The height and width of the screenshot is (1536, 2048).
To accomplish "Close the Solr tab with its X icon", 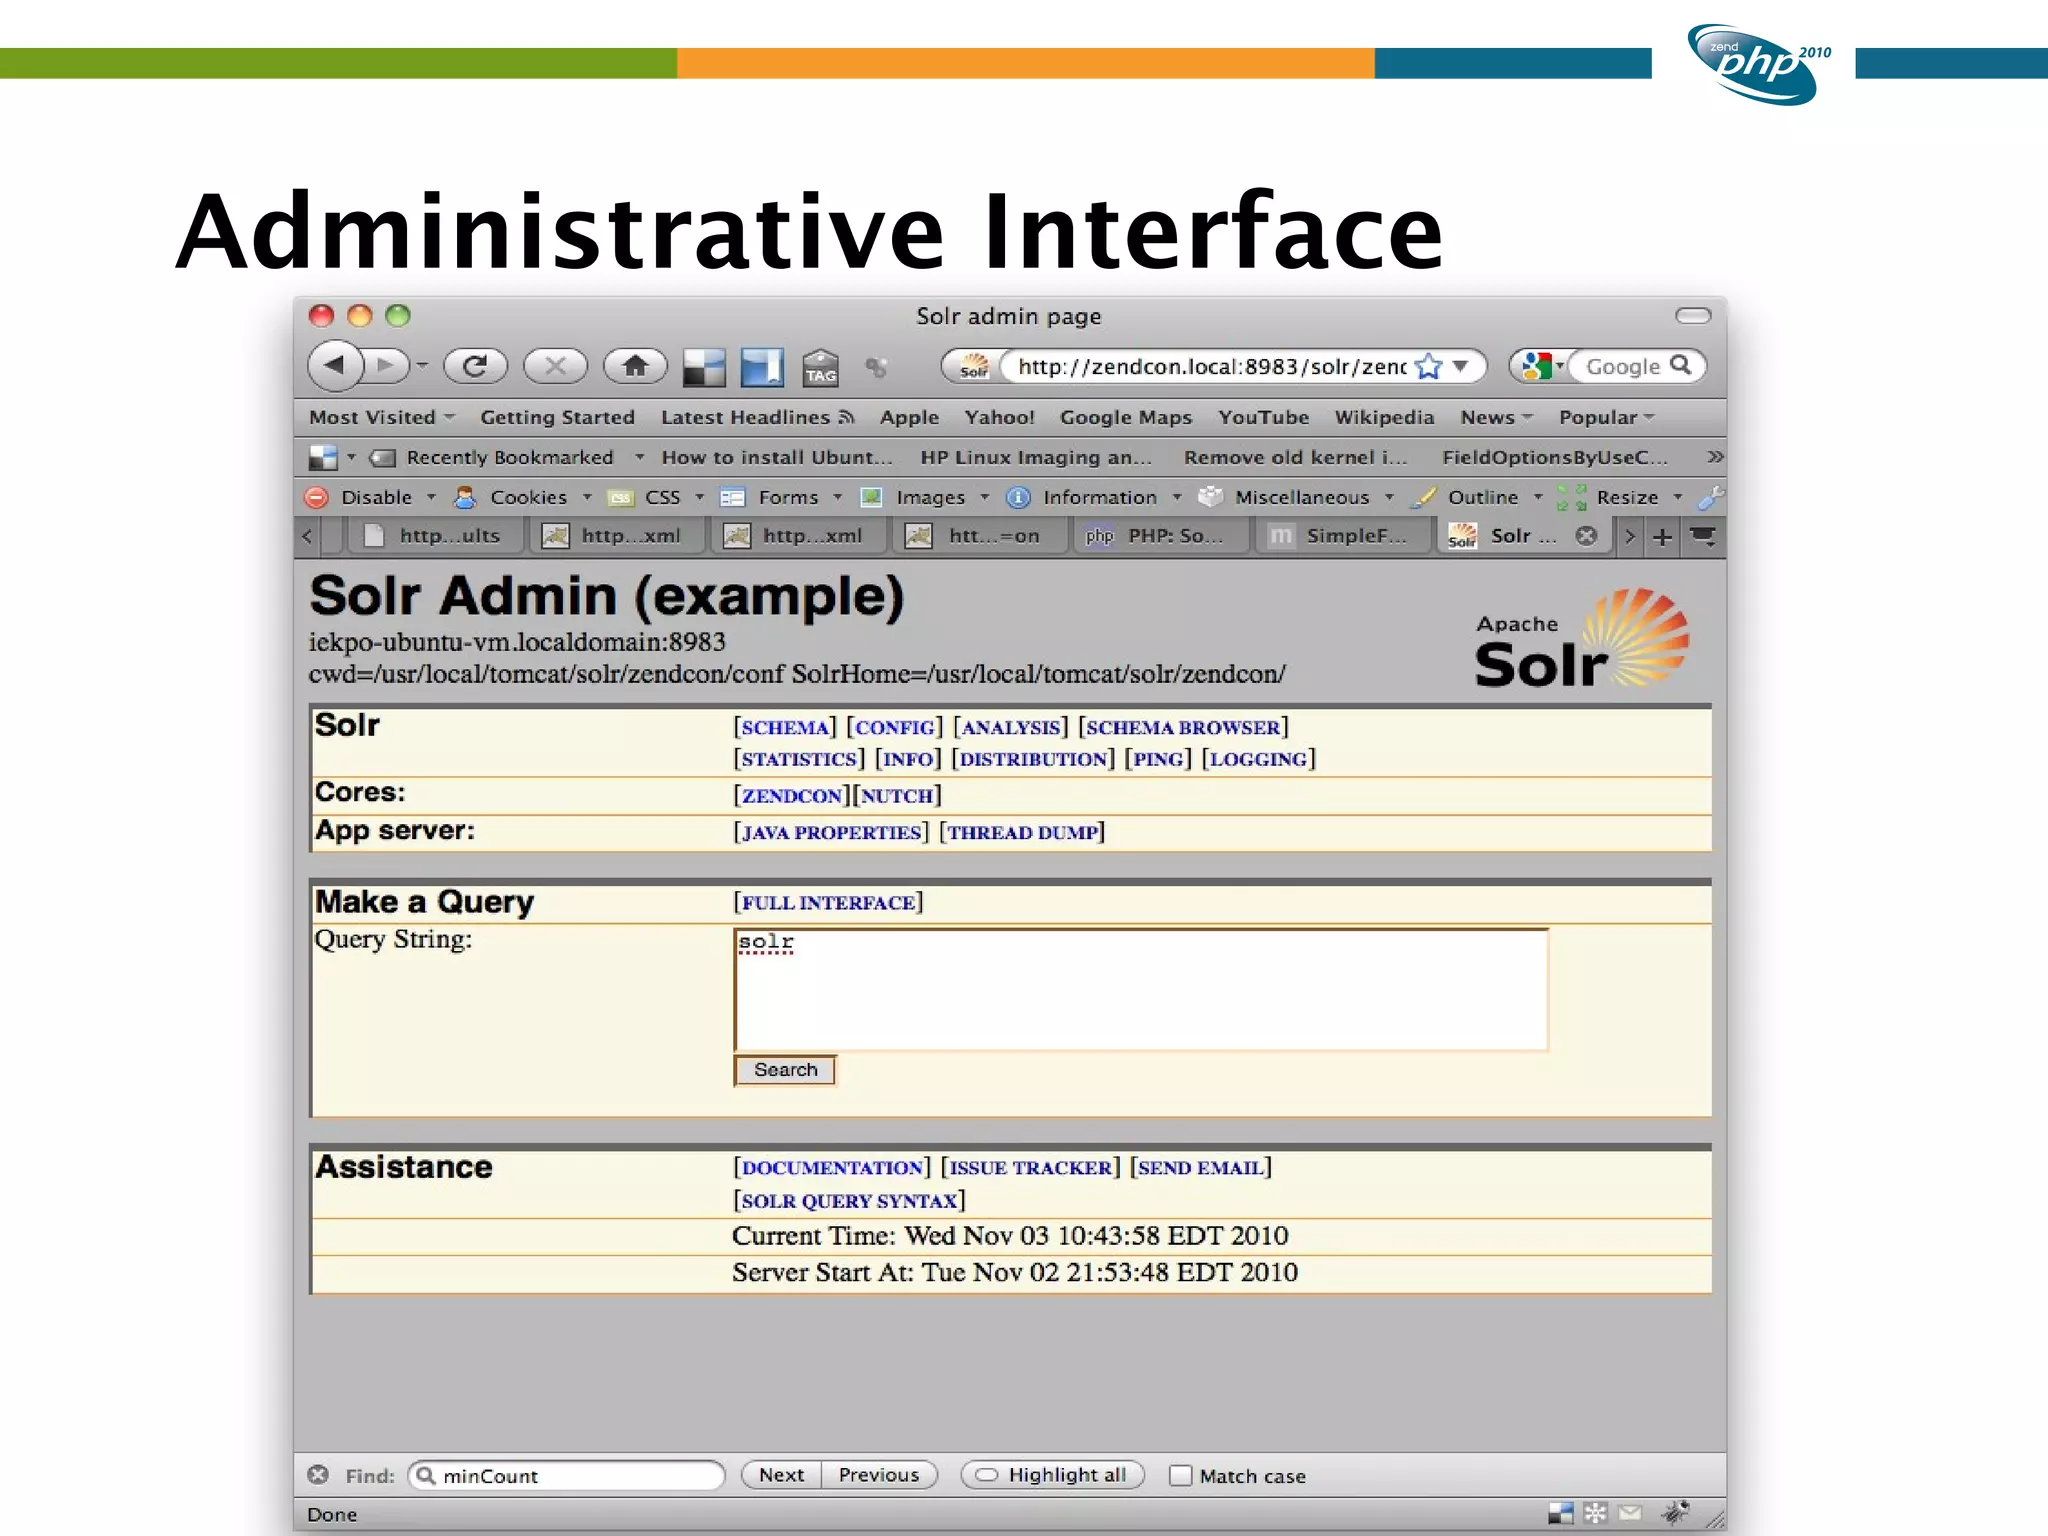I will [1586, 536].
